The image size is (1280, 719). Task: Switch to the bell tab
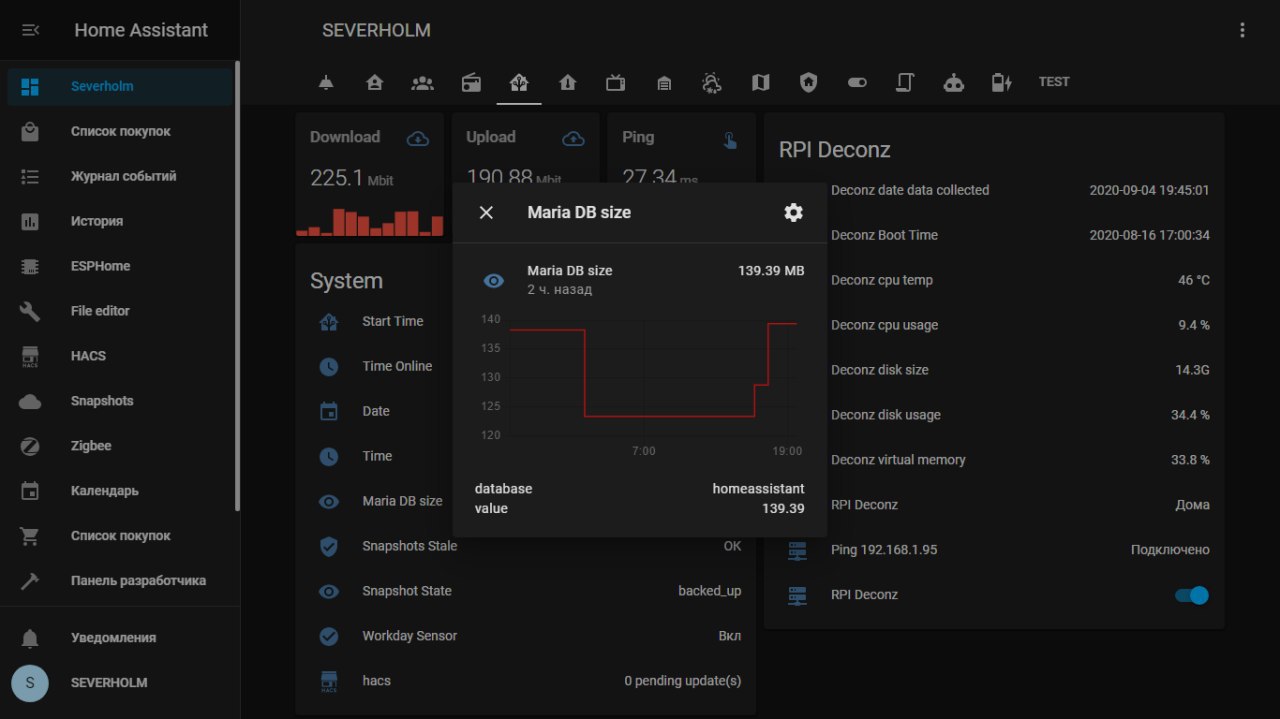tap(326, 82)
